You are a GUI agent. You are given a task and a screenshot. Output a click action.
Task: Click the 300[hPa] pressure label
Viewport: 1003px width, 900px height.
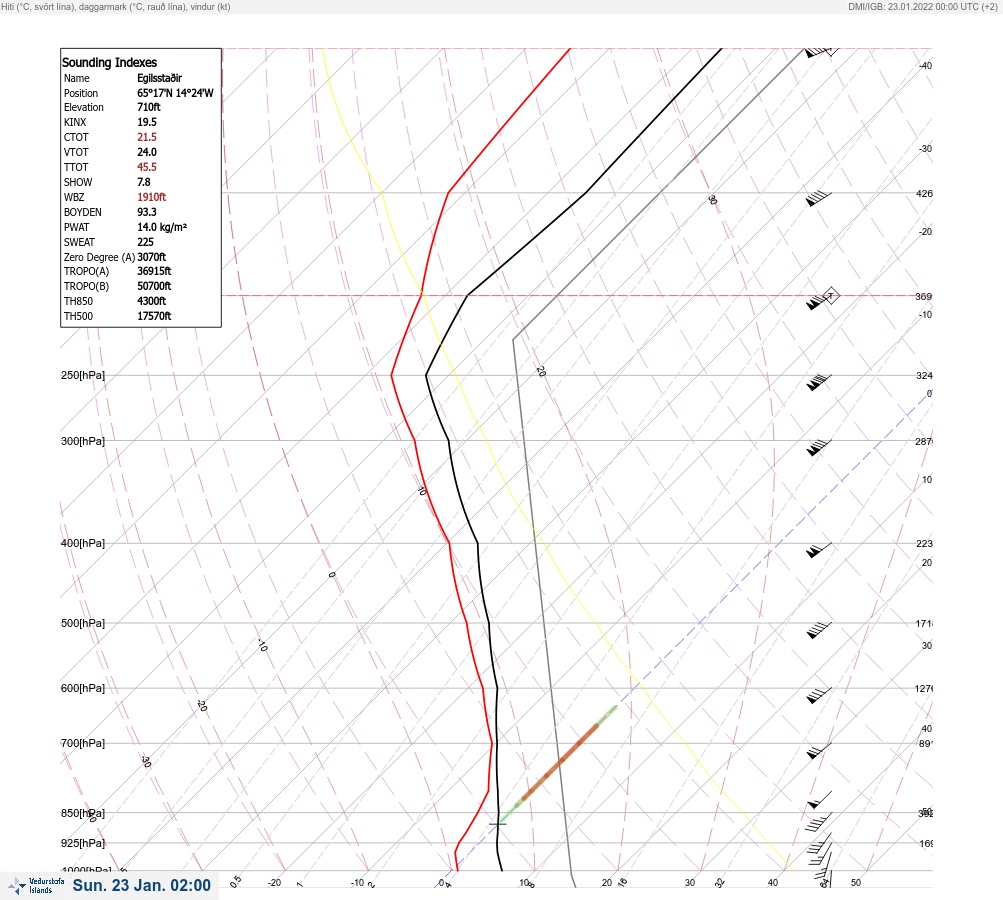pos(83,441)
